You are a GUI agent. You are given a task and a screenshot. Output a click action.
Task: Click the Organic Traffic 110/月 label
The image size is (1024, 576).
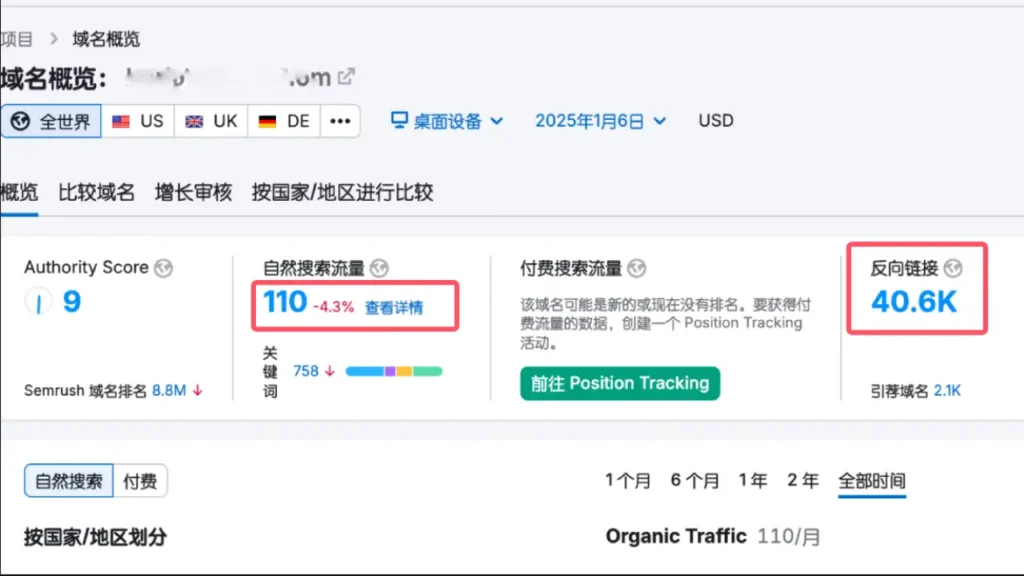tap(713, 536)
